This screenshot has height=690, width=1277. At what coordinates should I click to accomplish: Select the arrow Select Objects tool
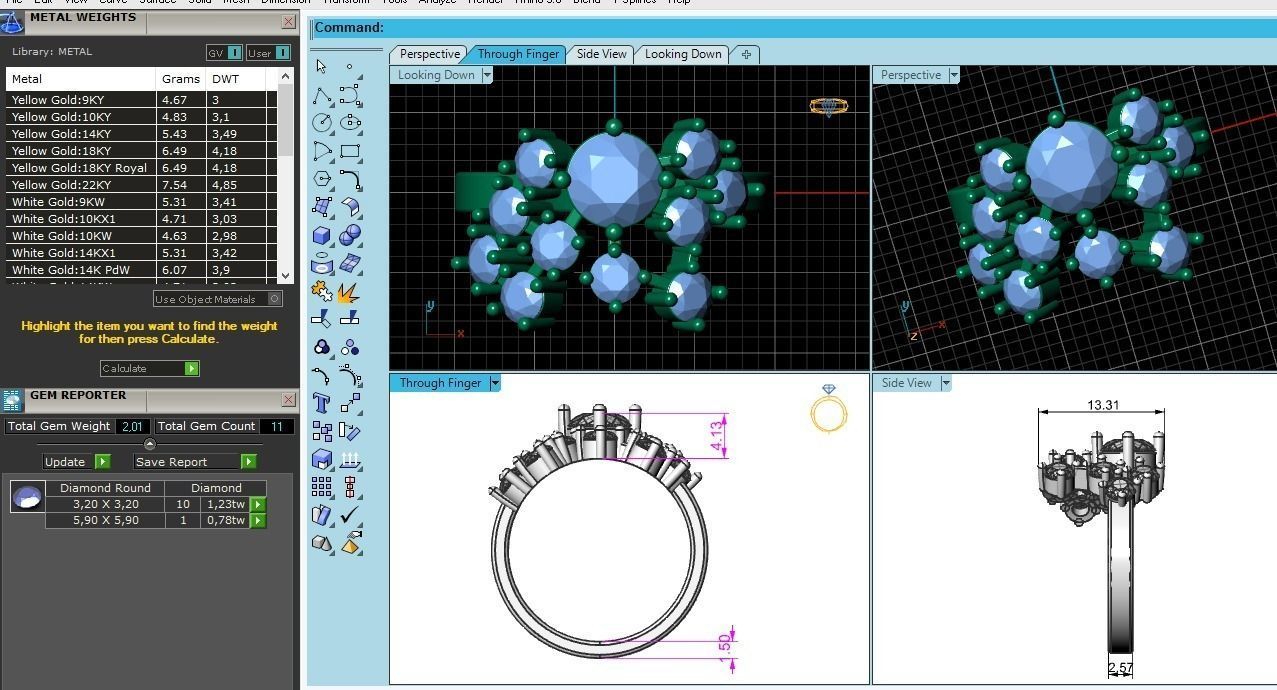click(x=321, y=66)
